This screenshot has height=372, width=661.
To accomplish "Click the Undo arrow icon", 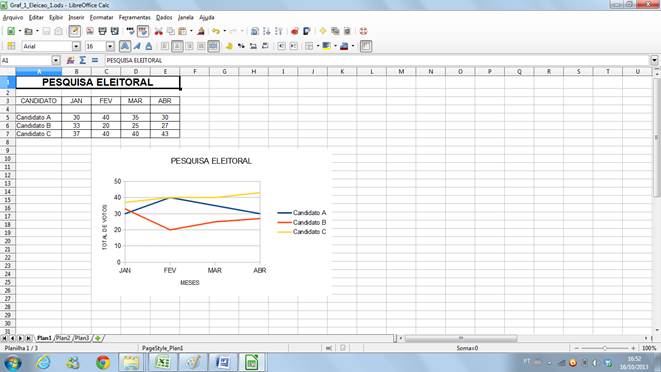I will tap(216, 31).
